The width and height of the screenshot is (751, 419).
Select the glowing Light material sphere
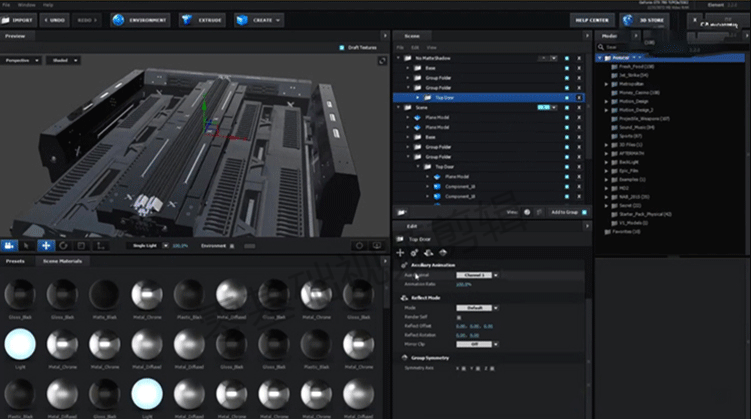click(20, 342)
